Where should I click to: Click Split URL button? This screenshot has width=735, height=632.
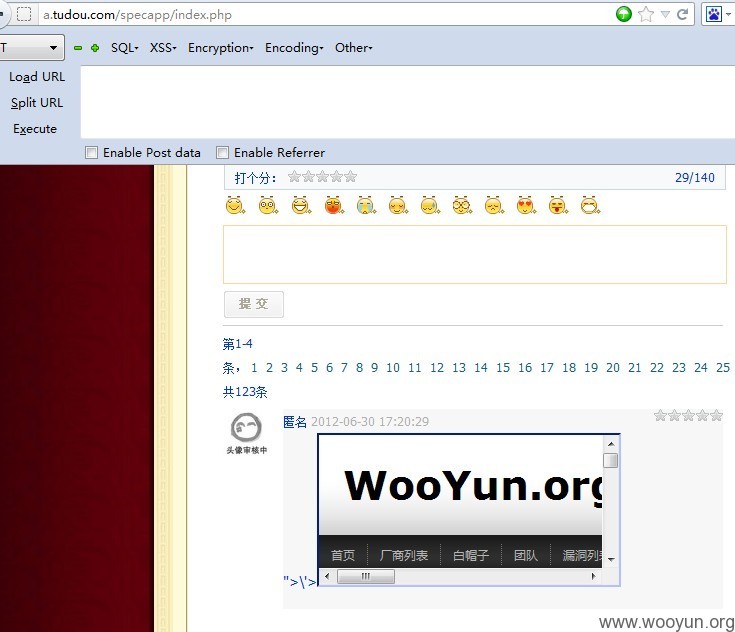tap(37, 103)
